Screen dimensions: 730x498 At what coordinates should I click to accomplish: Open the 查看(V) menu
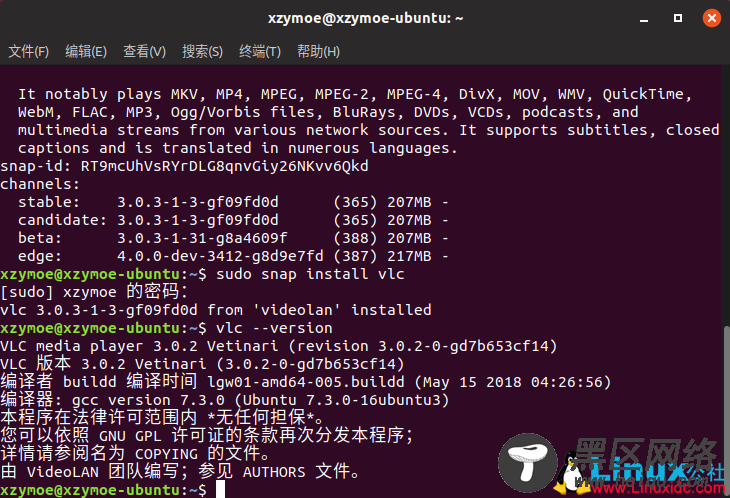click(144, 51)
